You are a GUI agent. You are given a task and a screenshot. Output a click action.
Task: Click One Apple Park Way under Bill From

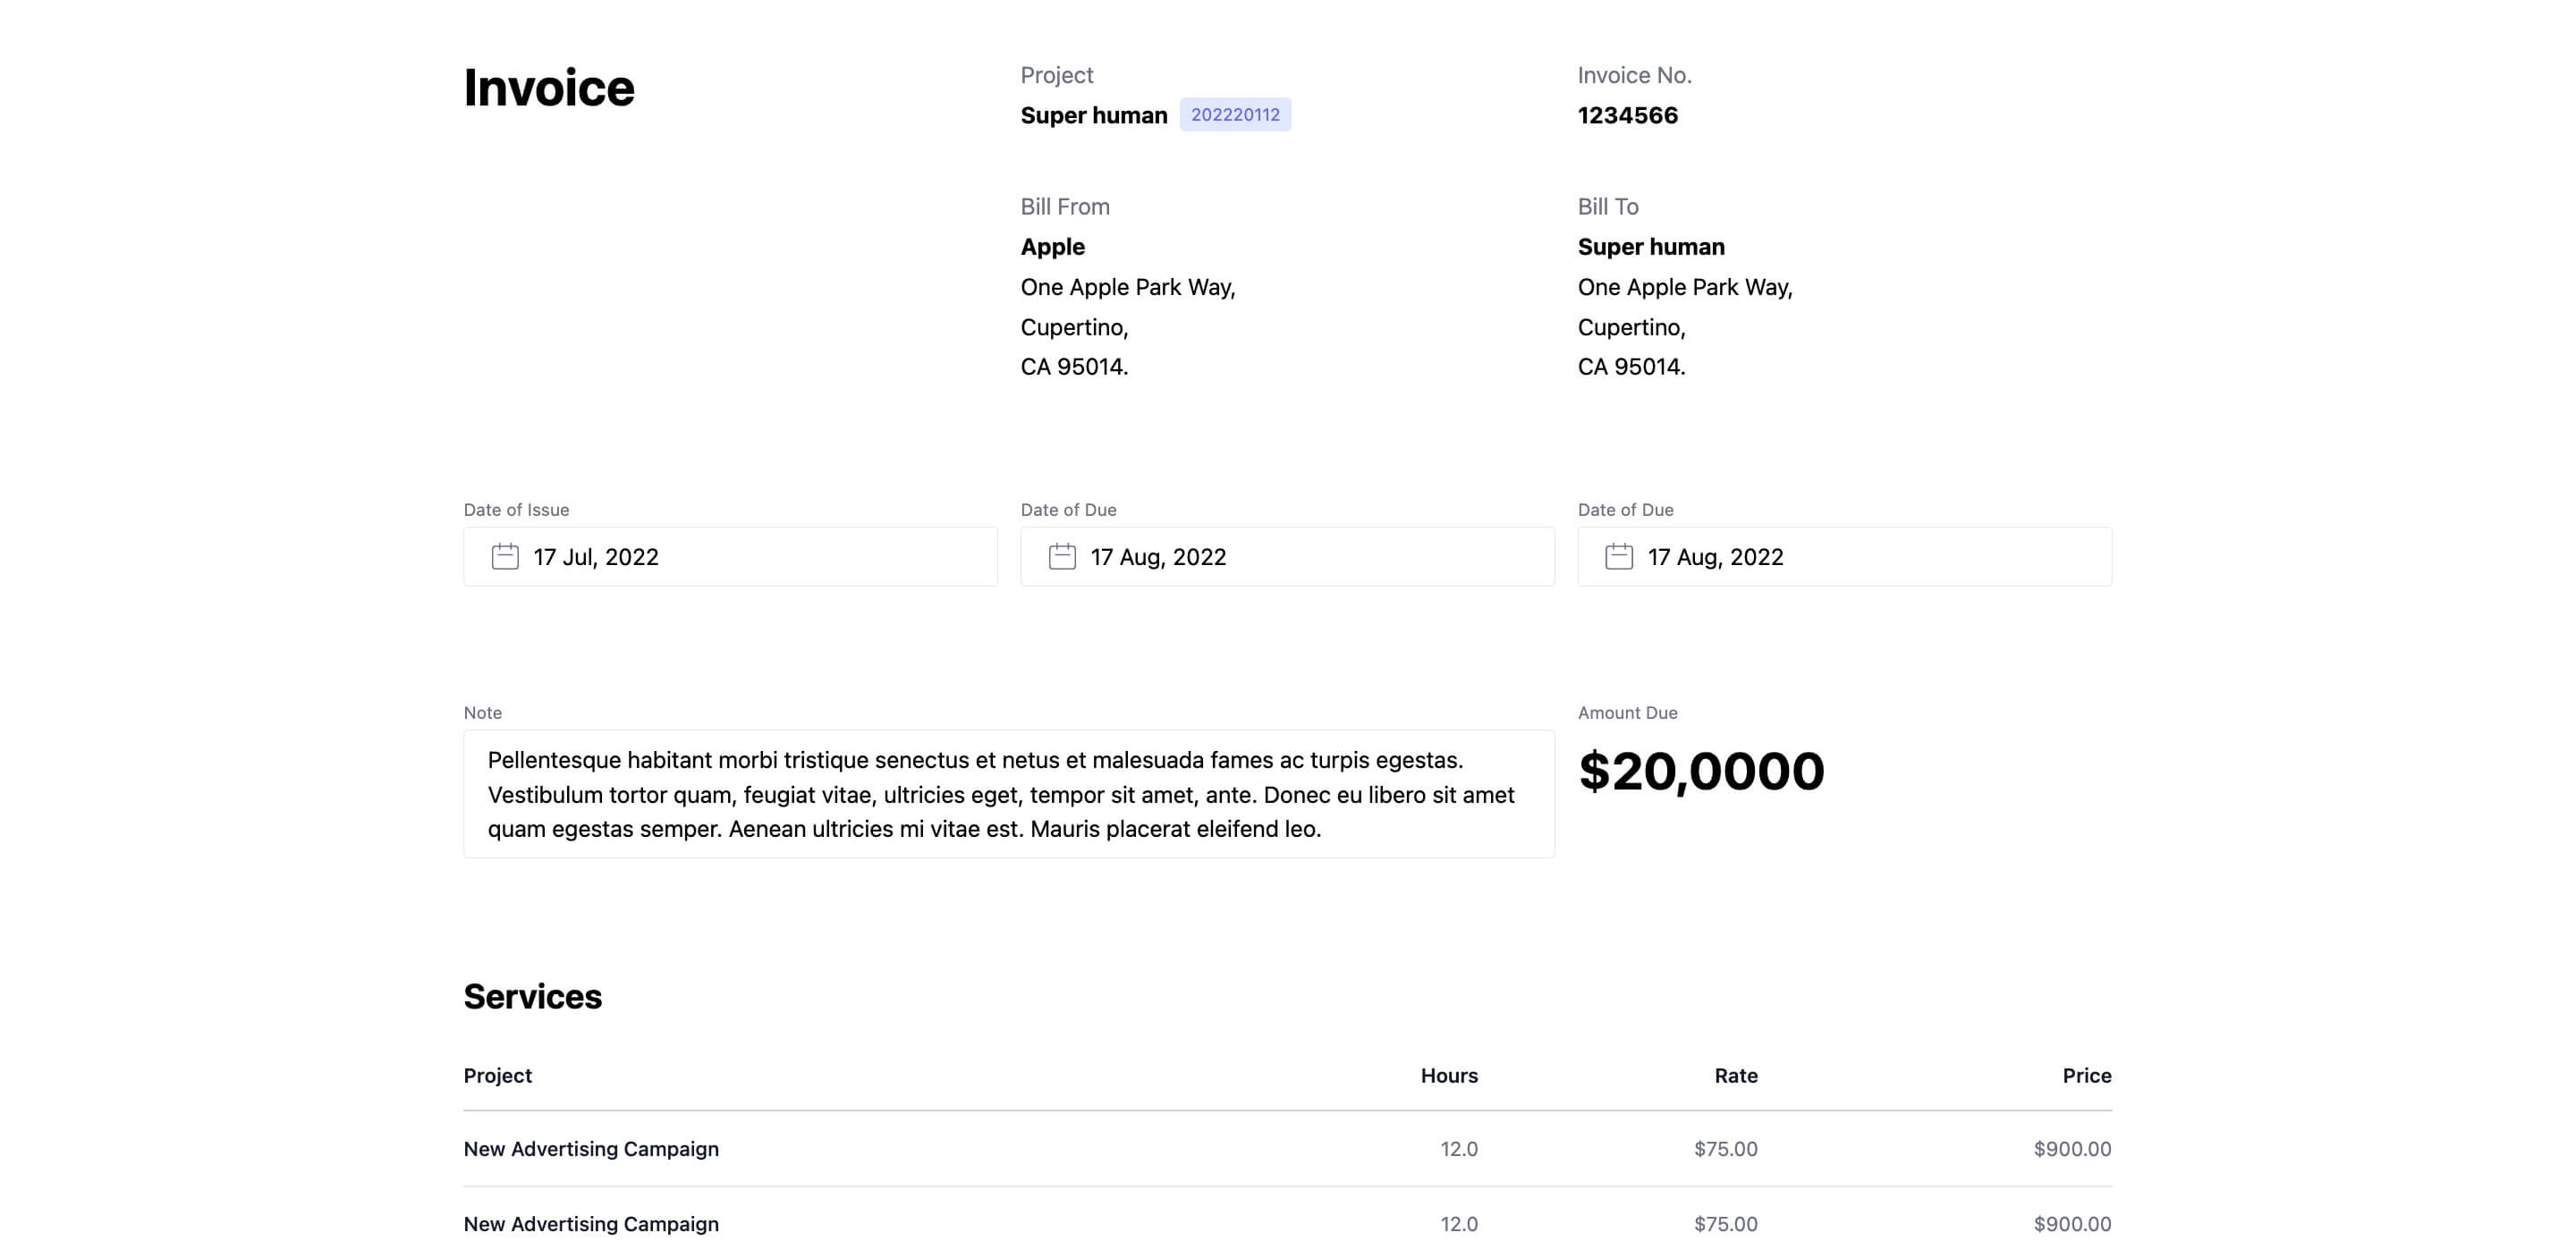click(x=1128, y=287)
